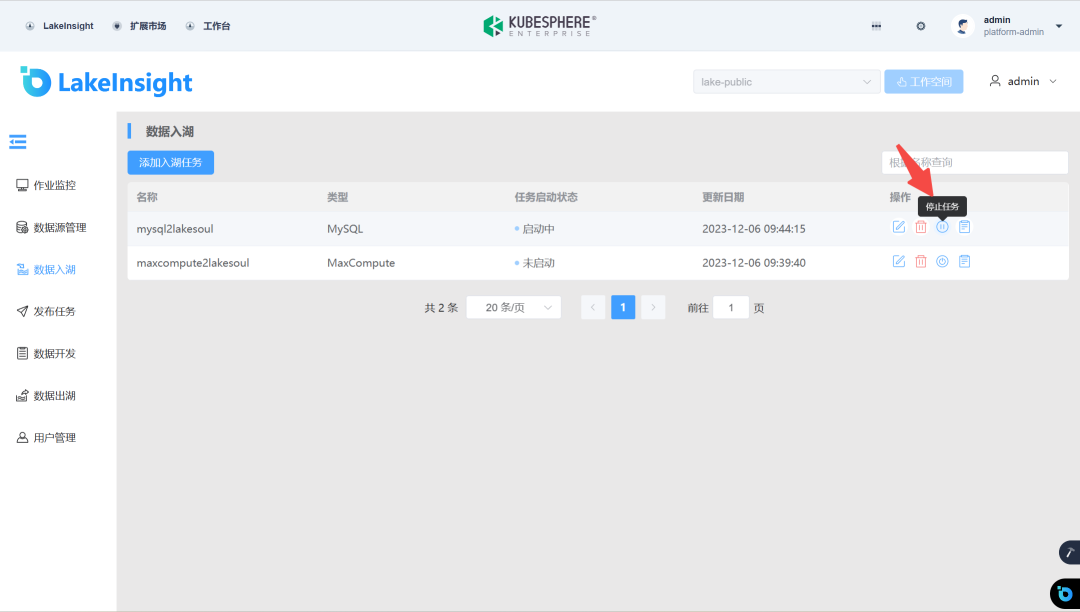Open the lake-public workspace dropdown
1080x612 pixels.
tap(787, 82)
